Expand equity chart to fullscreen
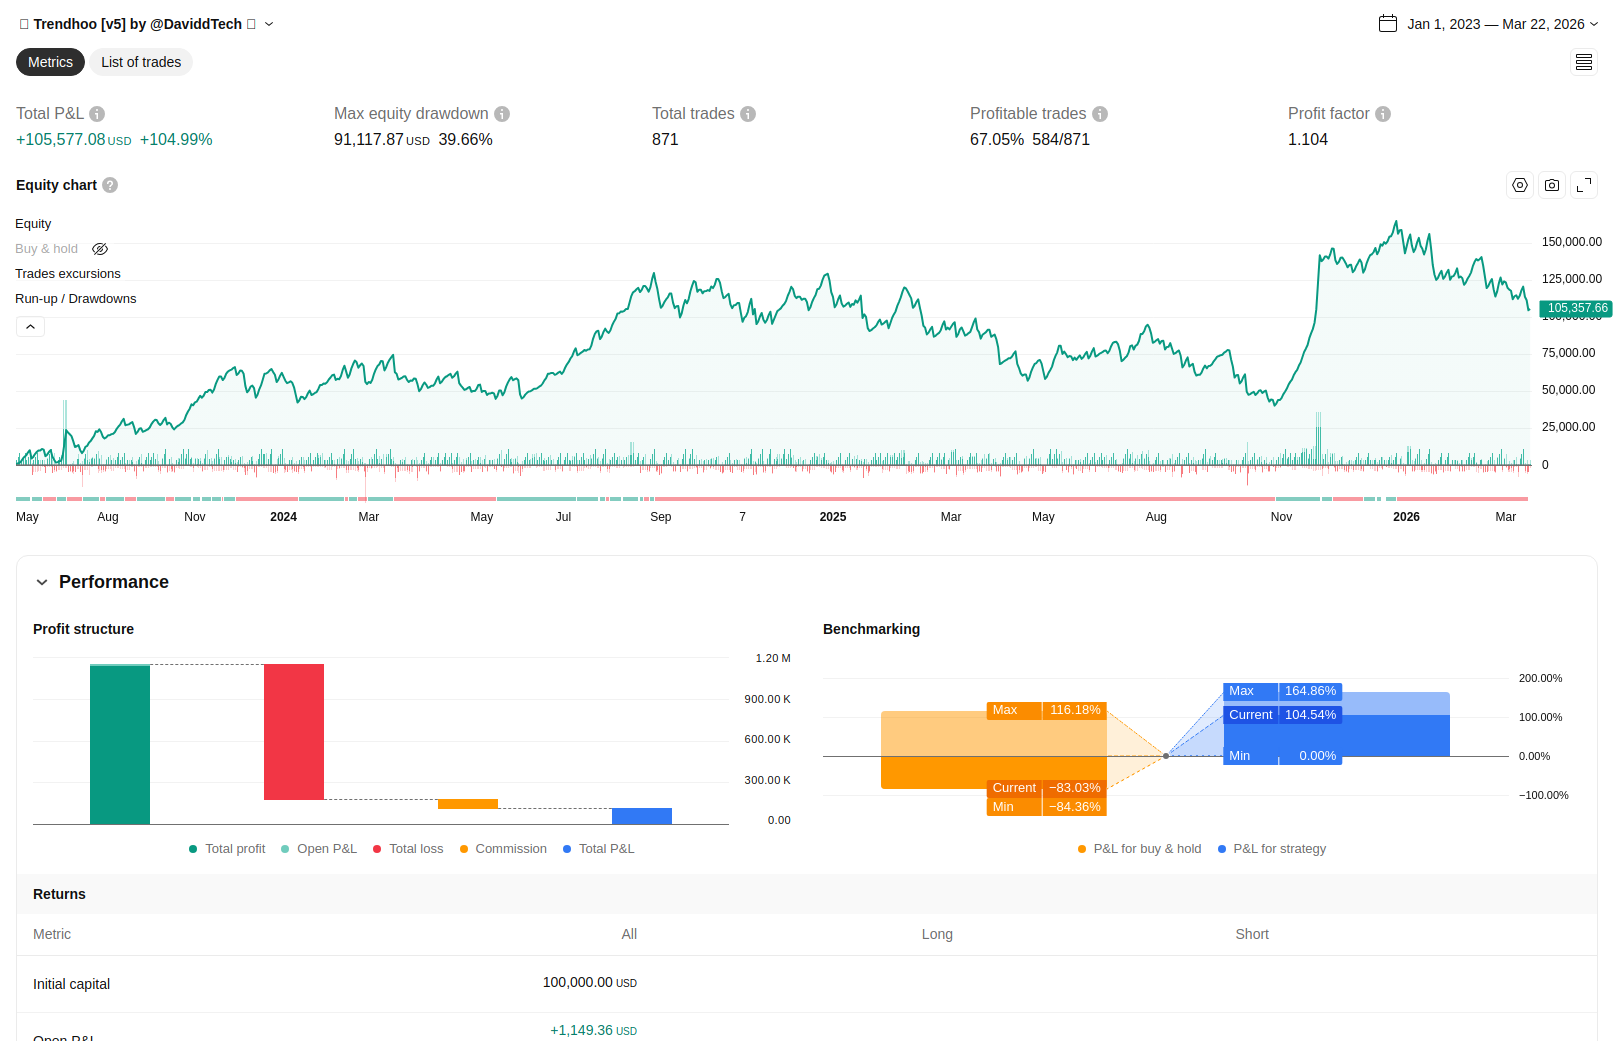Screen dimensions: 1614x1041 (1584, 185)
